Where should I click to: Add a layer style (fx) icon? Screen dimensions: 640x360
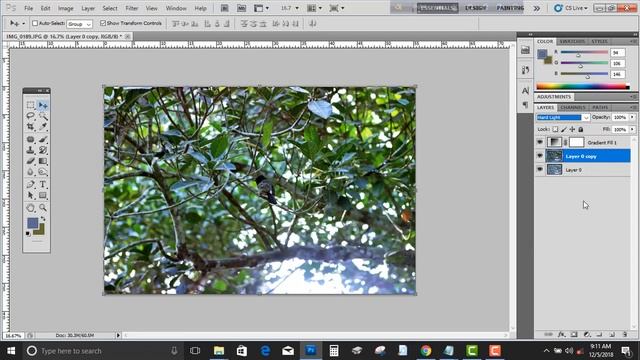[x=561, y=334]
